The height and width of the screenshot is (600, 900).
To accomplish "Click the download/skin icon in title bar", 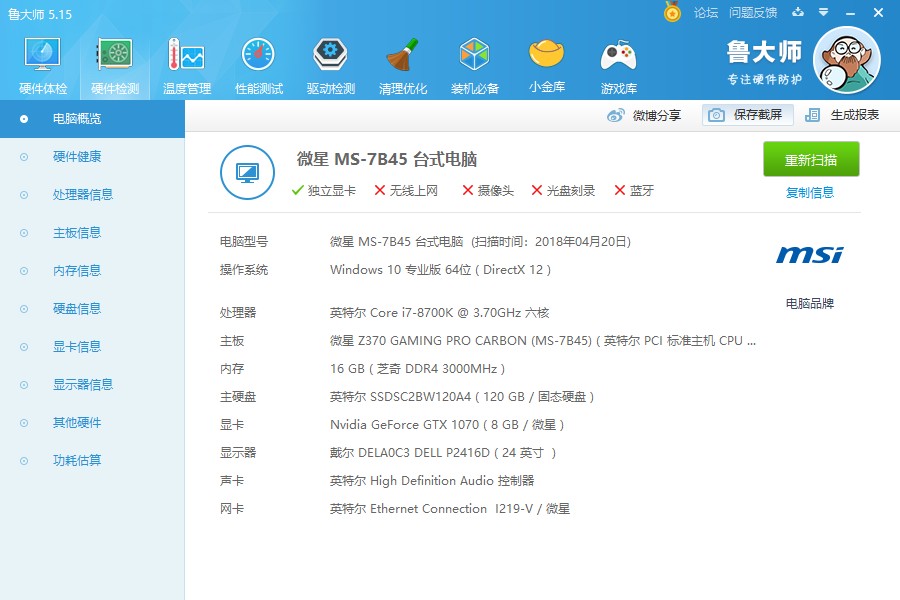I will coord(798,12).
